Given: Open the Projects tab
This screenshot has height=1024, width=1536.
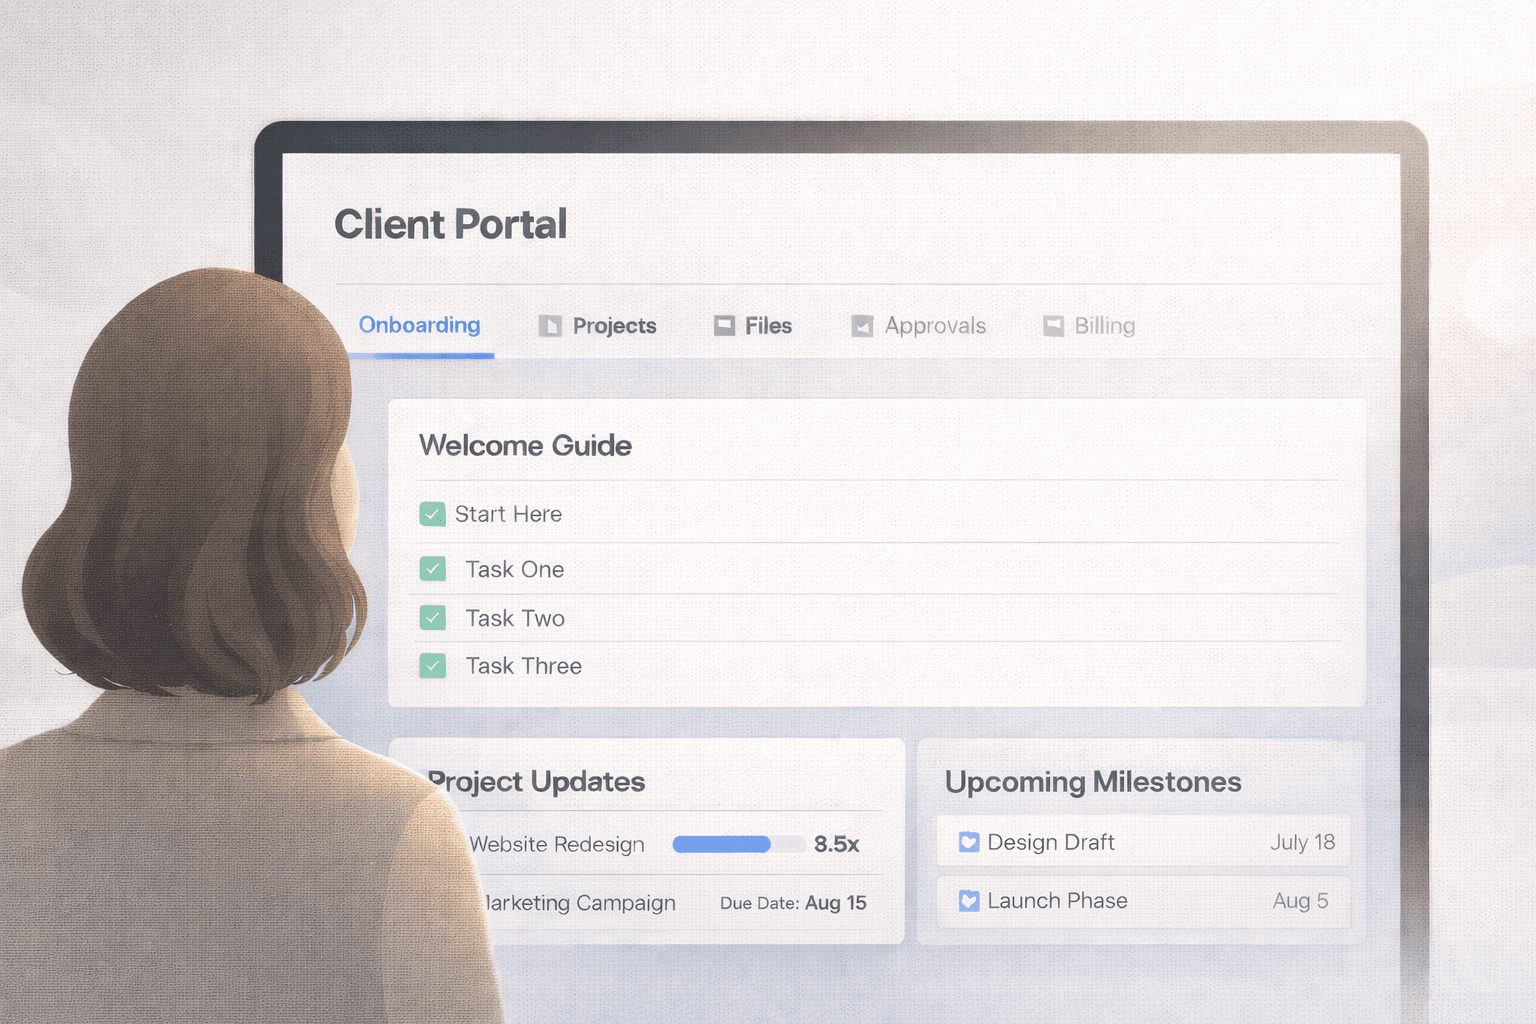Looking at the screenshot, I should pyautogui.click(x=613, y=325).
